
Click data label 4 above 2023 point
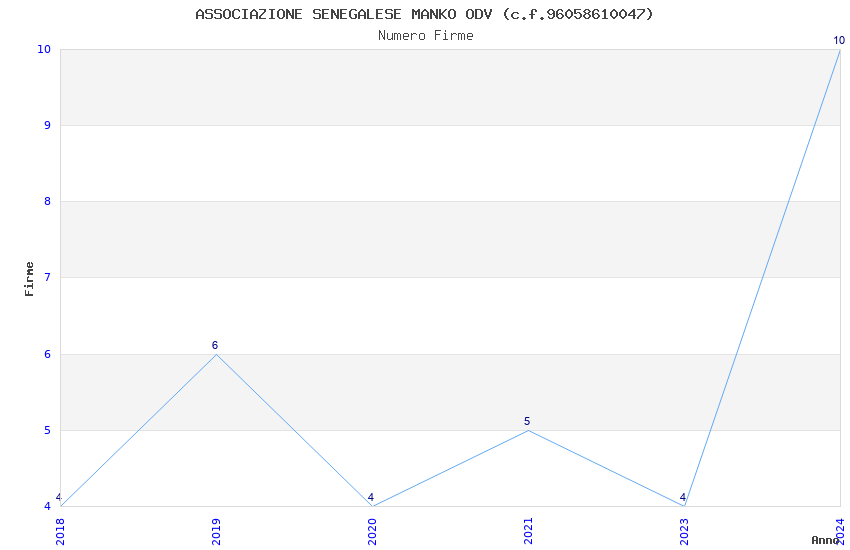(683, 497)
